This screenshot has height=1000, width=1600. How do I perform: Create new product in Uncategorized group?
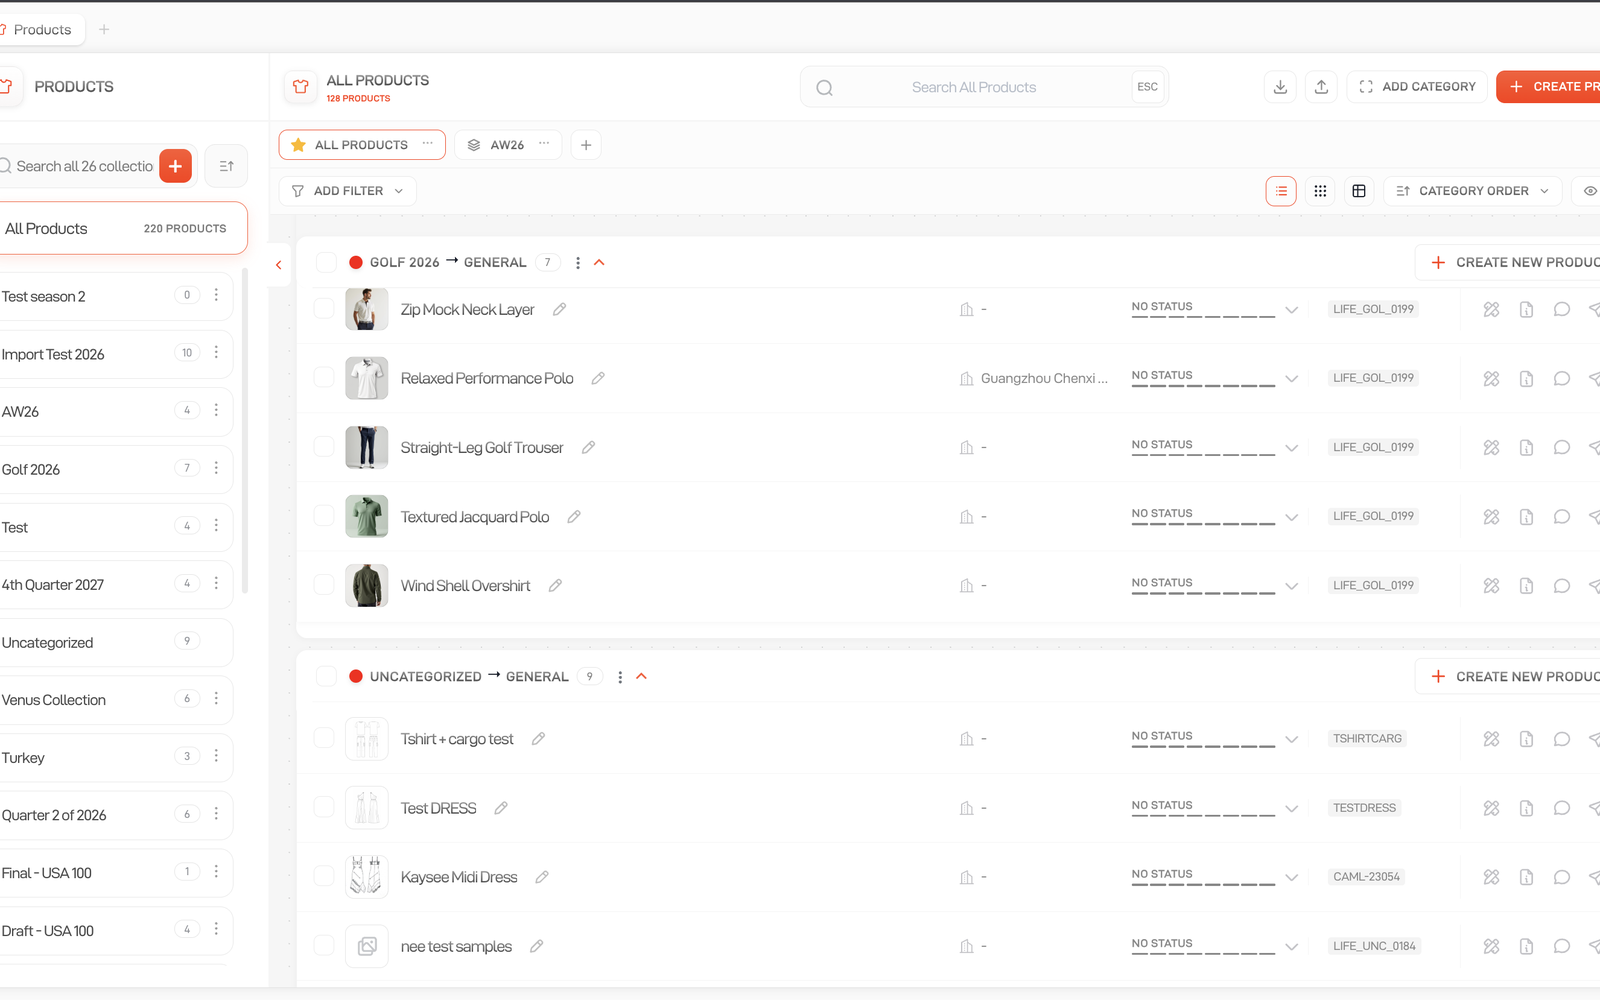tap(1508, 677)
